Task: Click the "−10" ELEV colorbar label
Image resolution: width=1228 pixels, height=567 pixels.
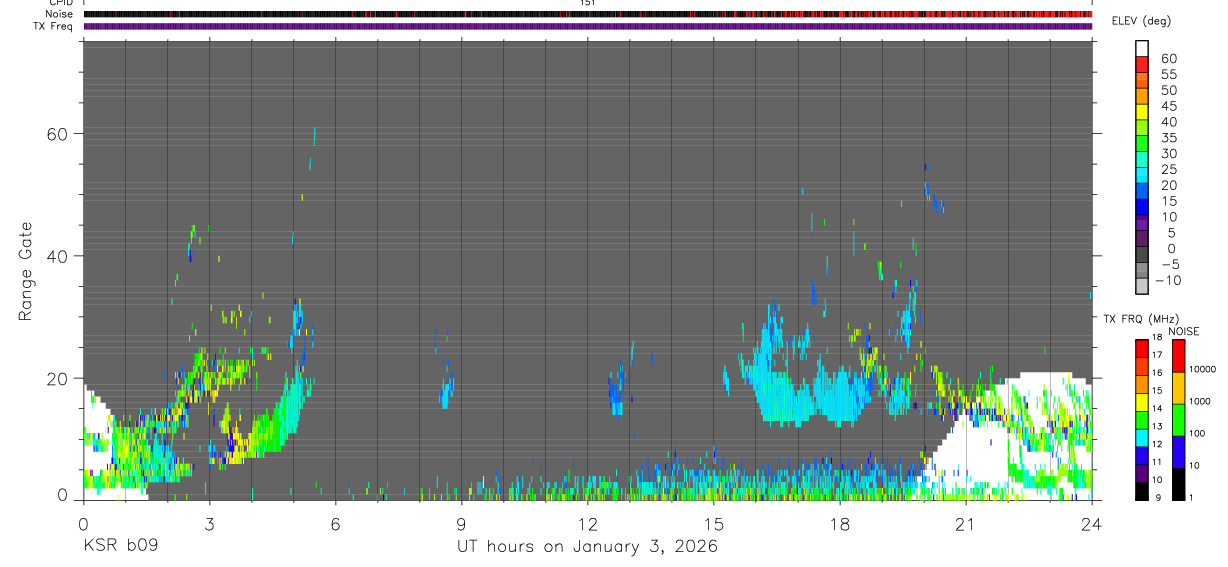Action: (1166, 281)
